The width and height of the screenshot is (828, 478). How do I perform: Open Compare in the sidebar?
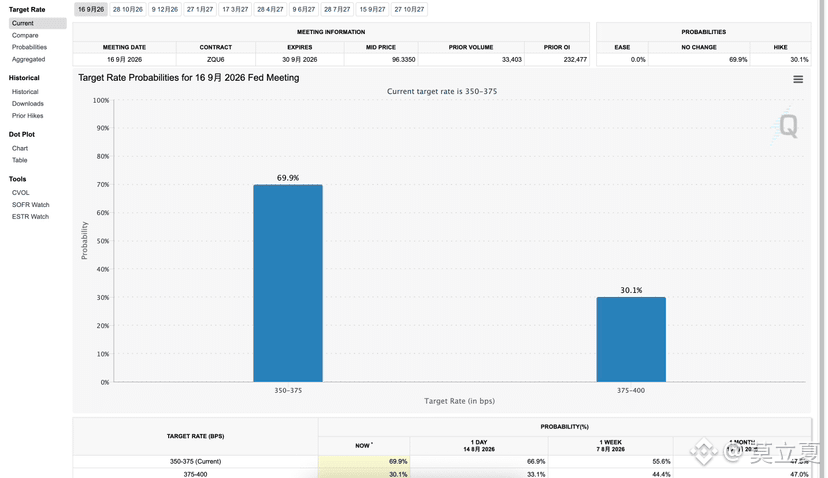(25, 35)
